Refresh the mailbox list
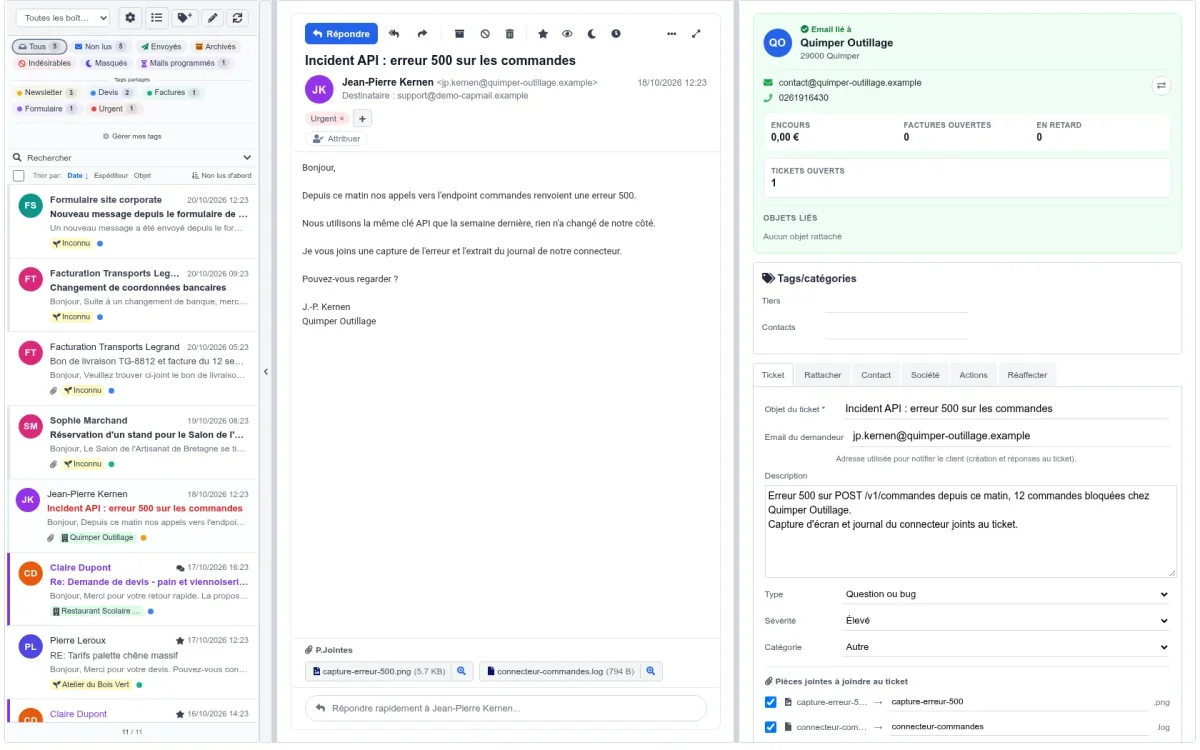The image size is (1200, 750). click(237, 18)
